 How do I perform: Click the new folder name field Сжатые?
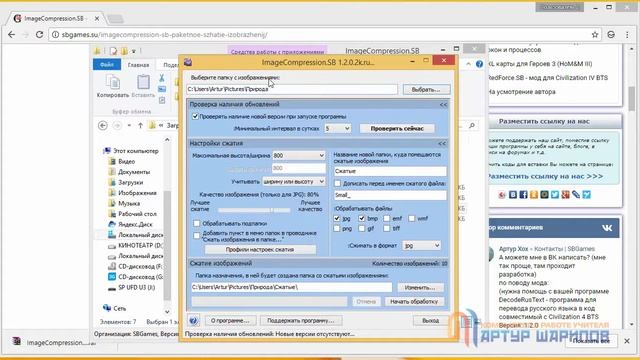(390, 171)
